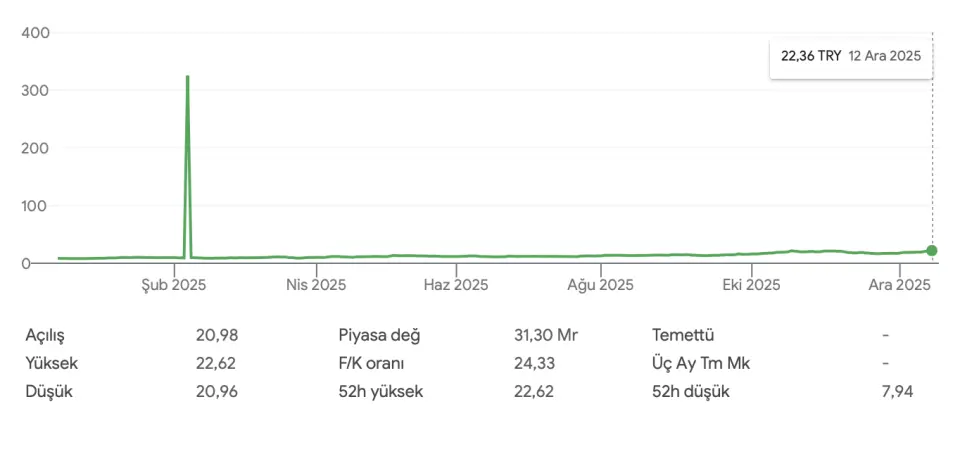Click the Yüksek value 22,62
Image resolution: width=960 pixels, height=466 pixels.
pos(217,363)
